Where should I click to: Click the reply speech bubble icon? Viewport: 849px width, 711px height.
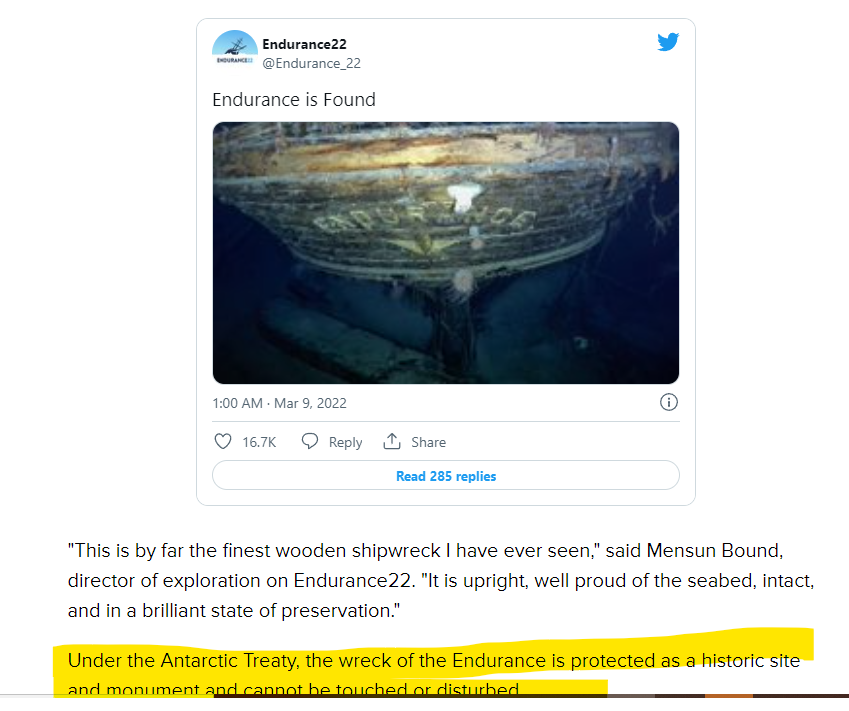pos(310,441)
